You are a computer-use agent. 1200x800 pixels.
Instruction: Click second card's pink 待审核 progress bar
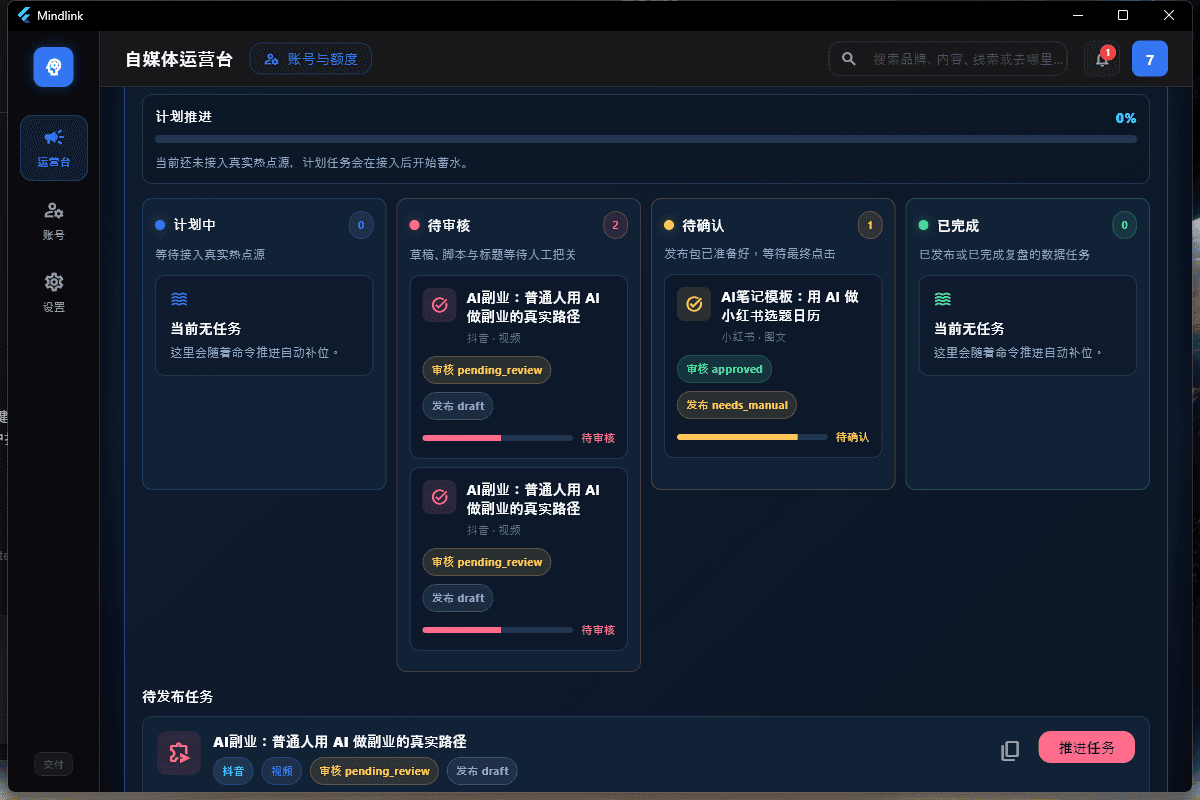[x=498, y=630]
